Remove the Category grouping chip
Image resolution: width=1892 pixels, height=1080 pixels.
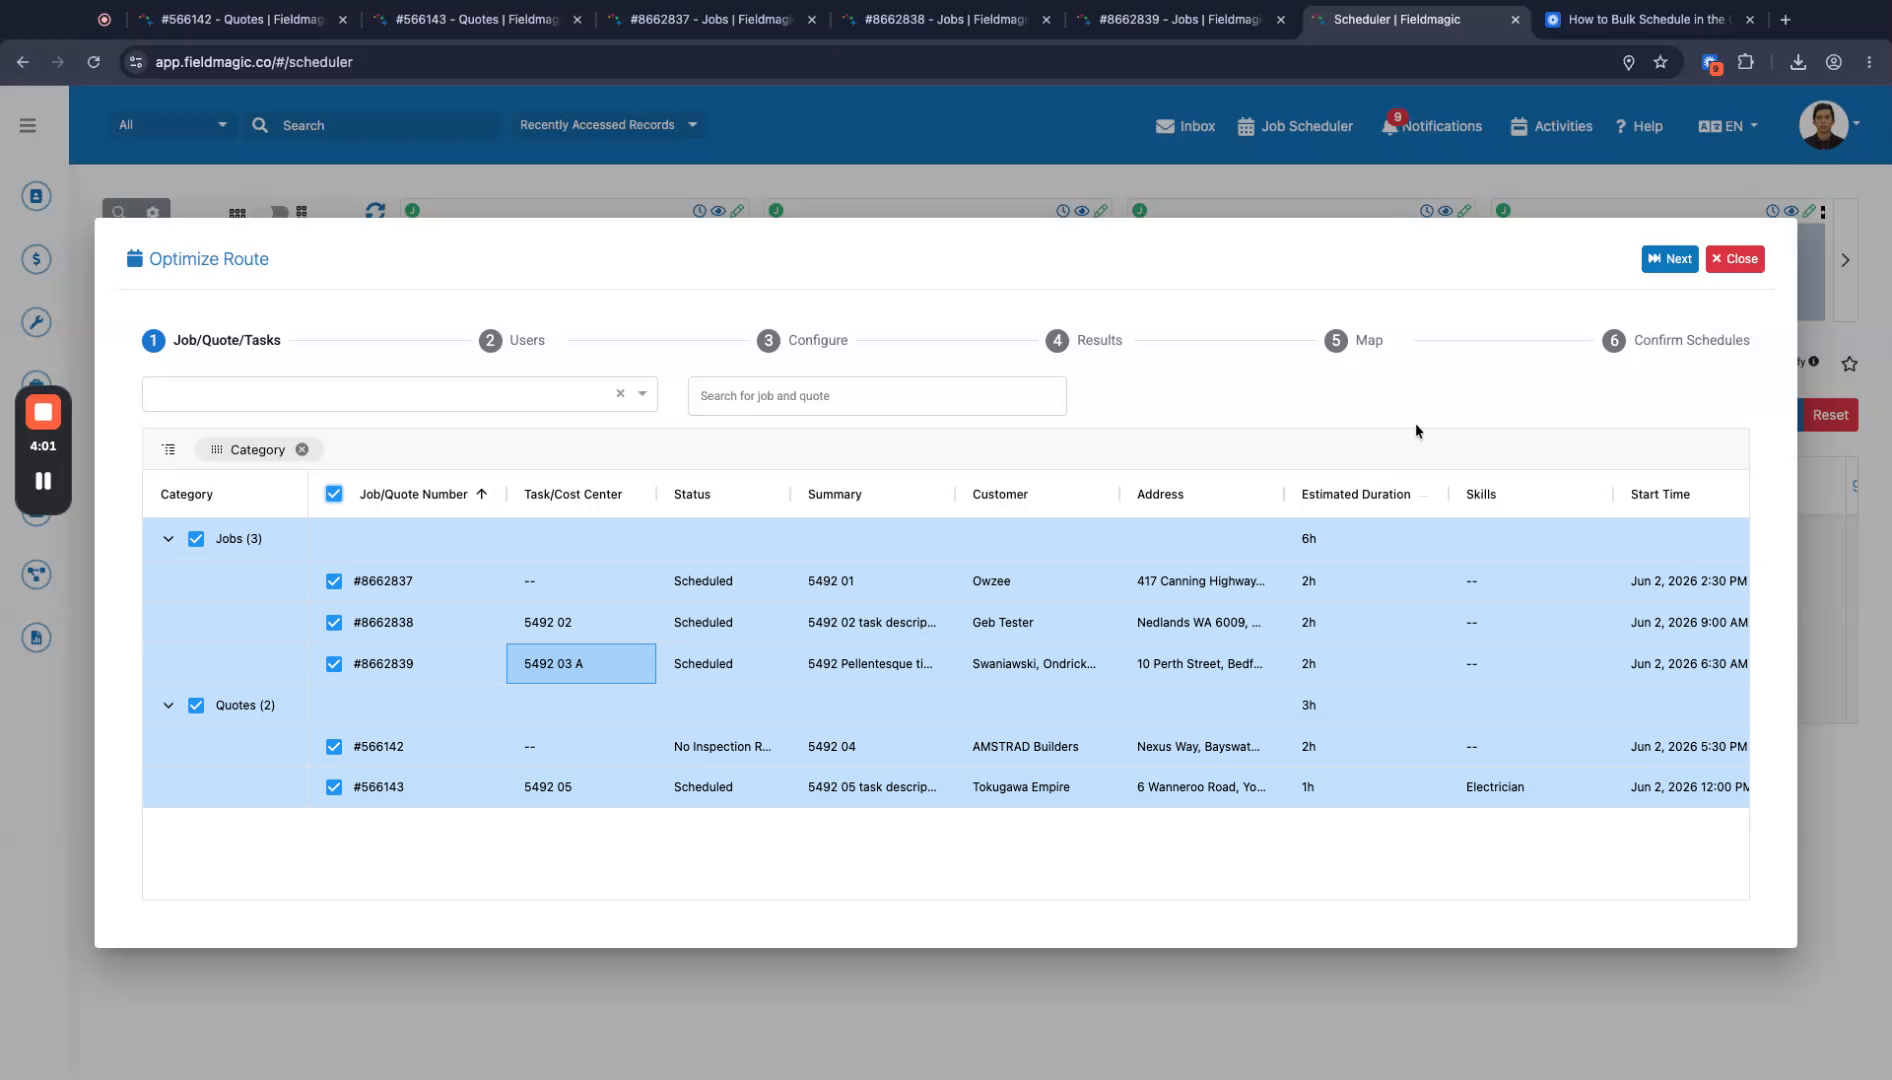click(302, 450)
